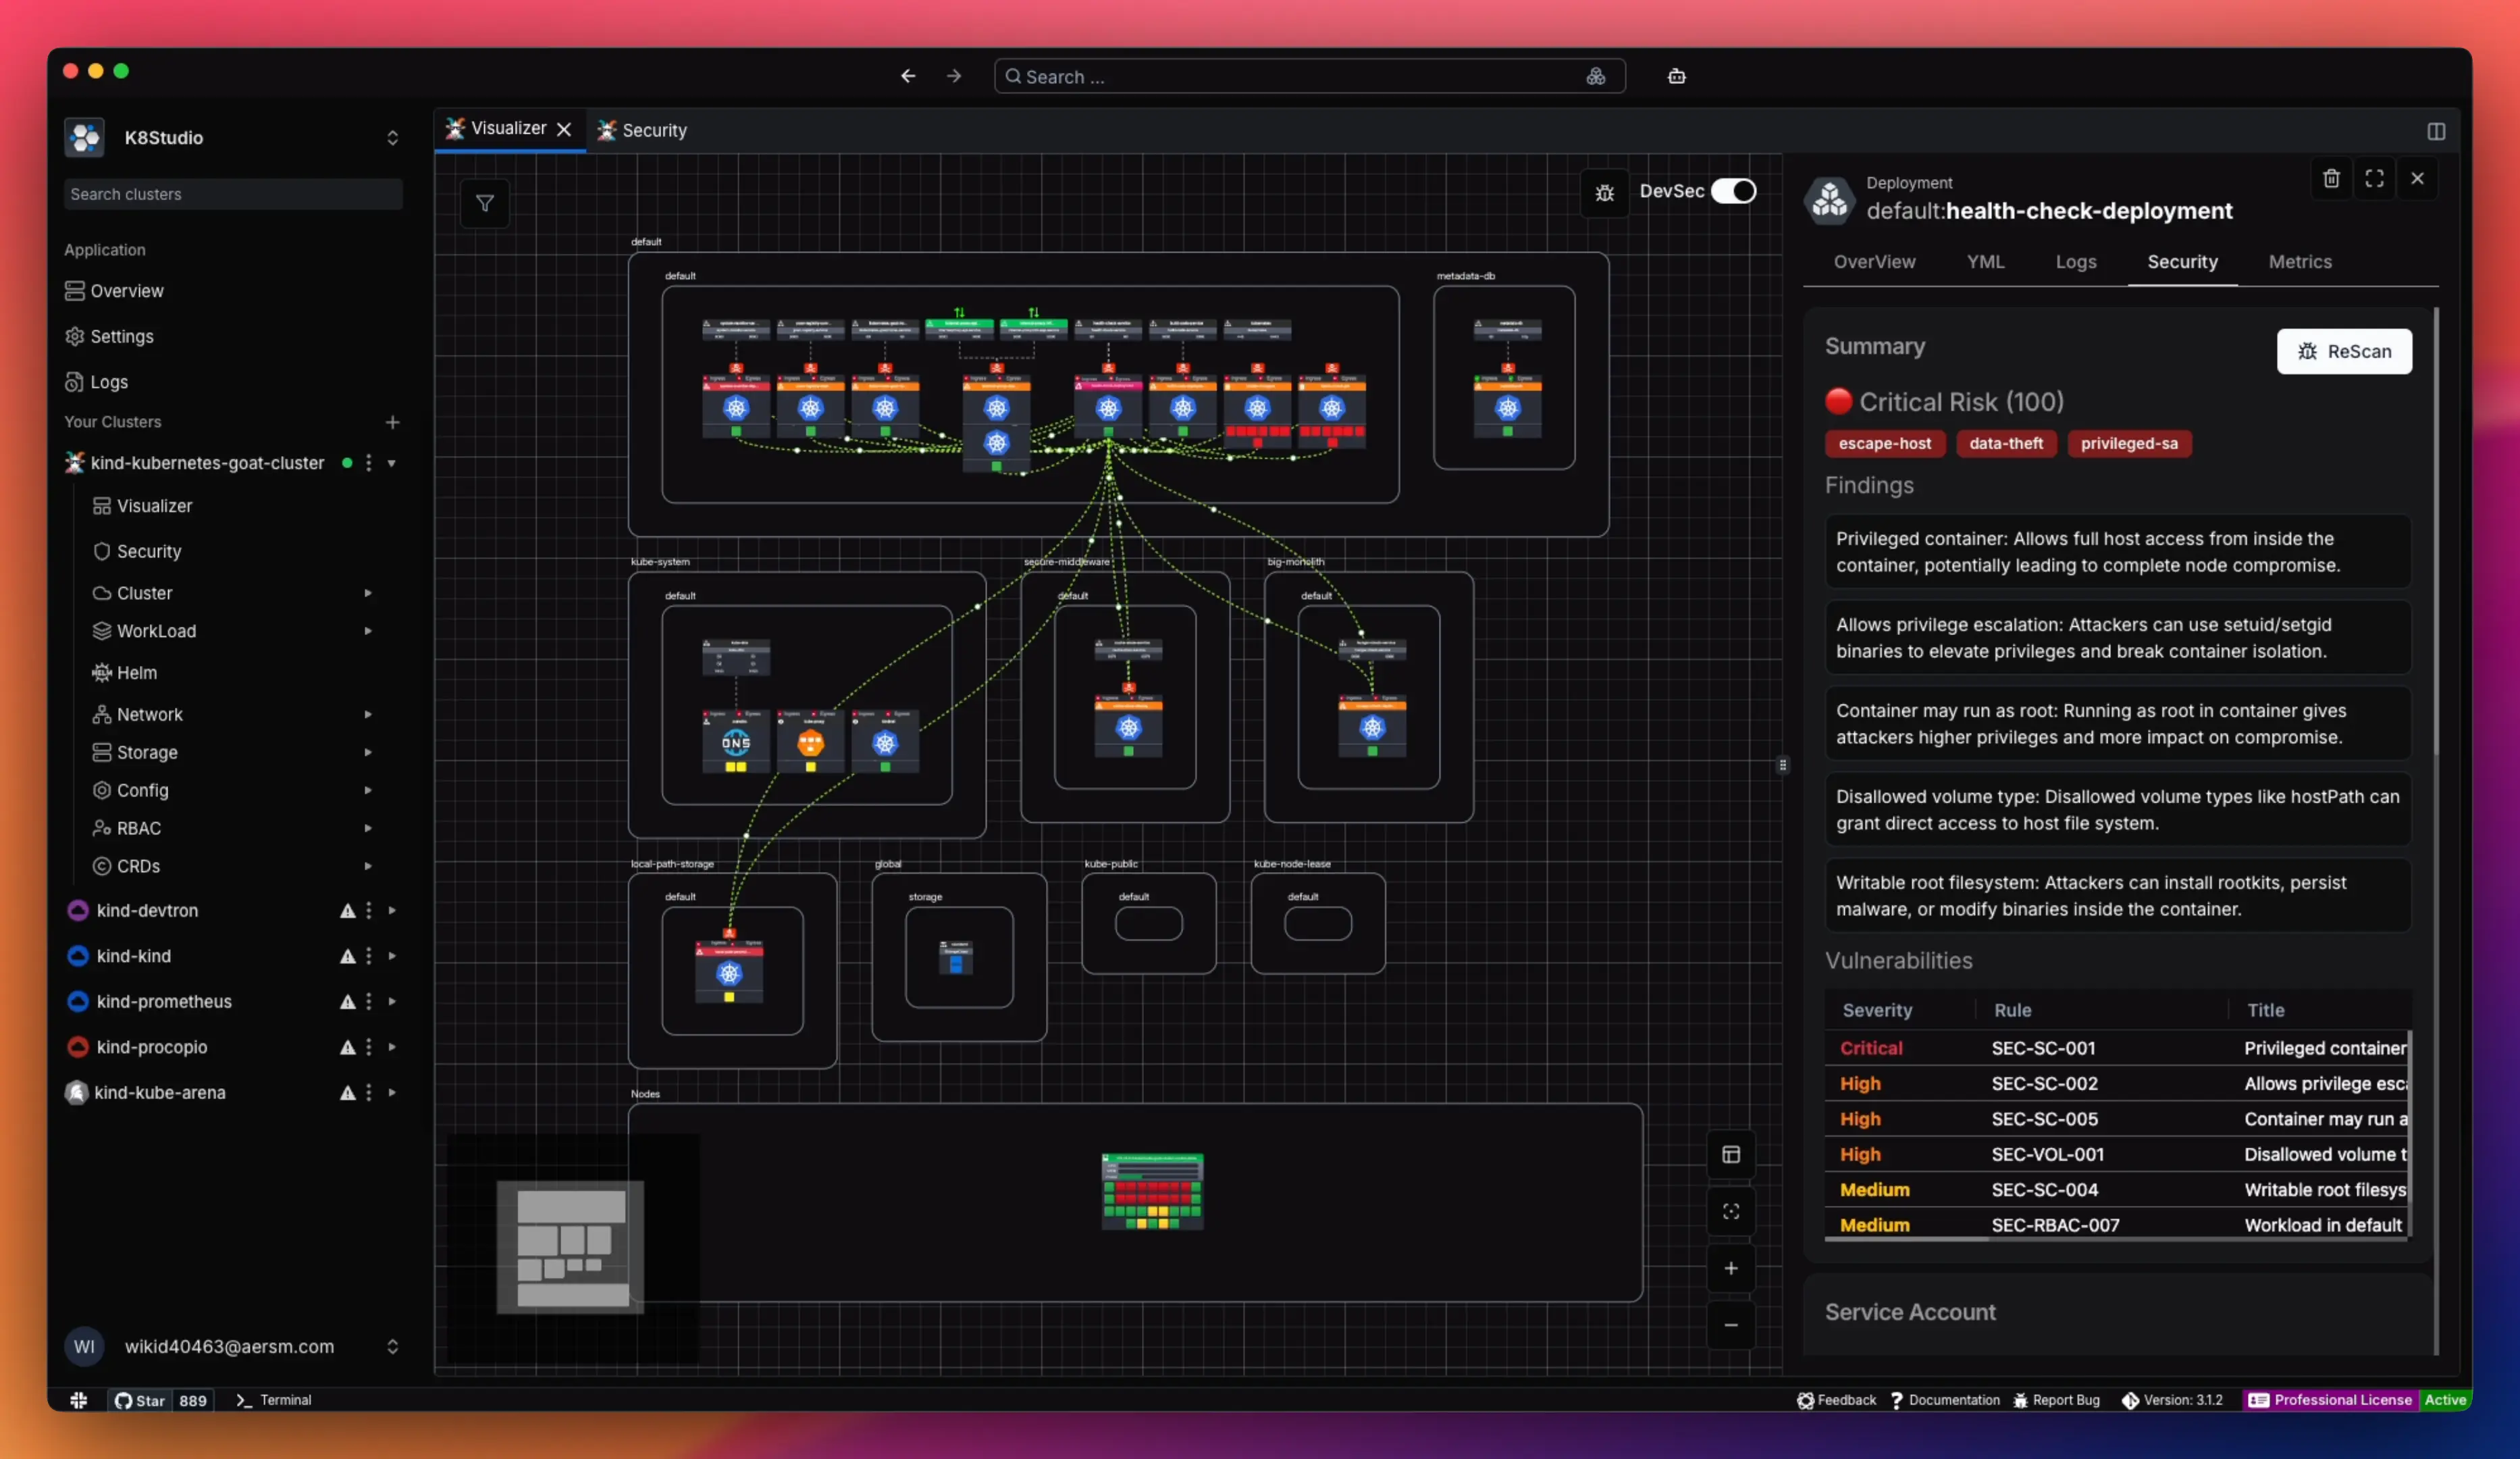The image size is (2520, 1459).
Task: Open kind-kind cluster options menu
Action: pos(368,956)
